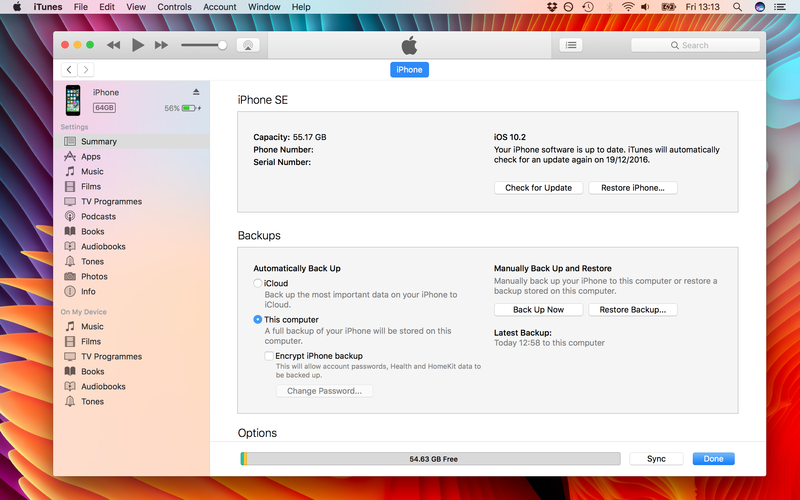Click the Spotlight search magnifier icon
The width and height of the screenshot is (800, 500).
(737, 7)
